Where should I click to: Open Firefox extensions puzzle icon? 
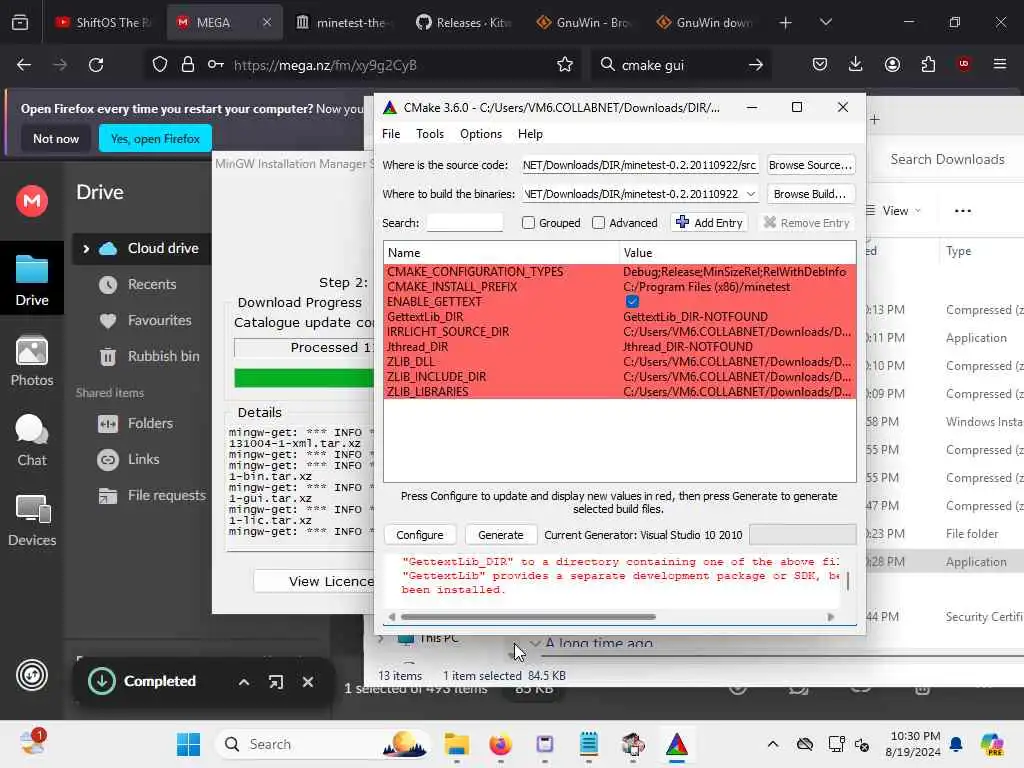click(x=928, y=65)
